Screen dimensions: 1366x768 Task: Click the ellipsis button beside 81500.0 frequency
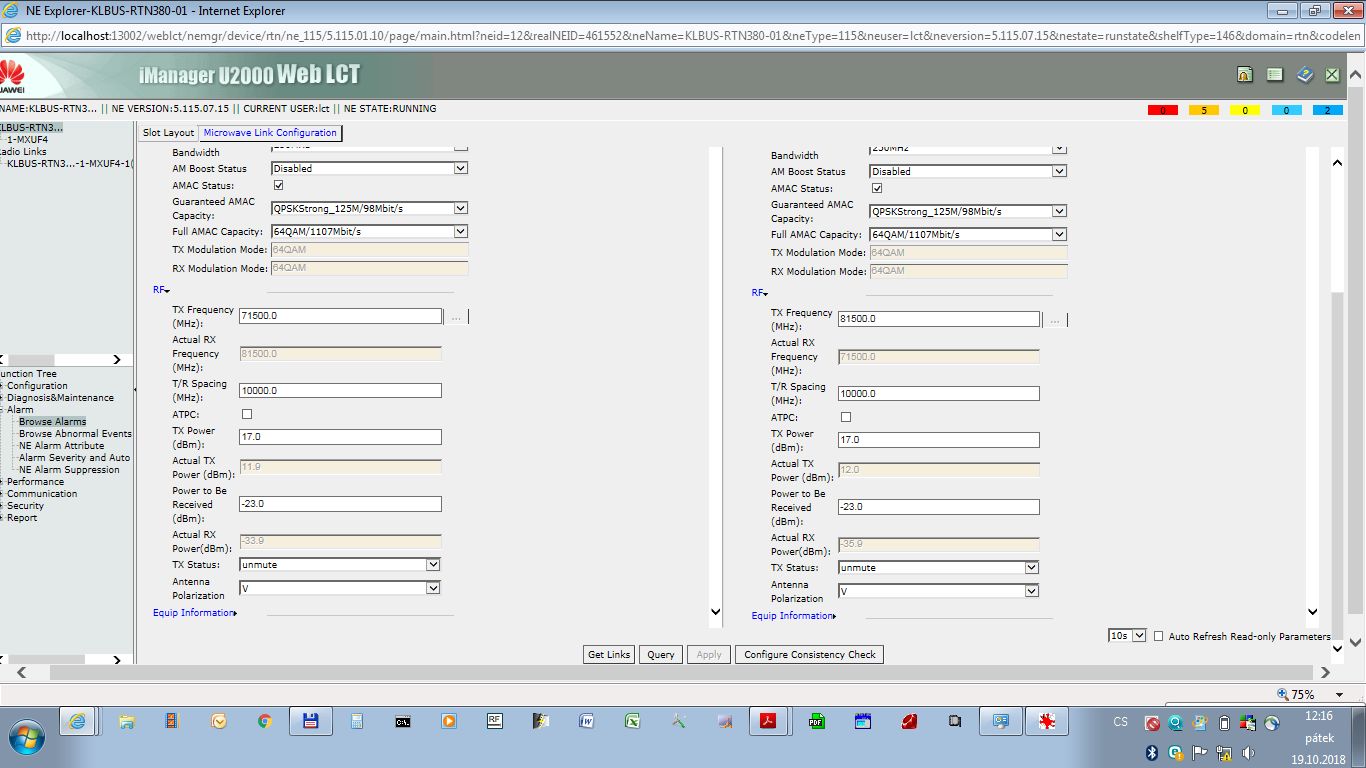tap(1055, 320)
